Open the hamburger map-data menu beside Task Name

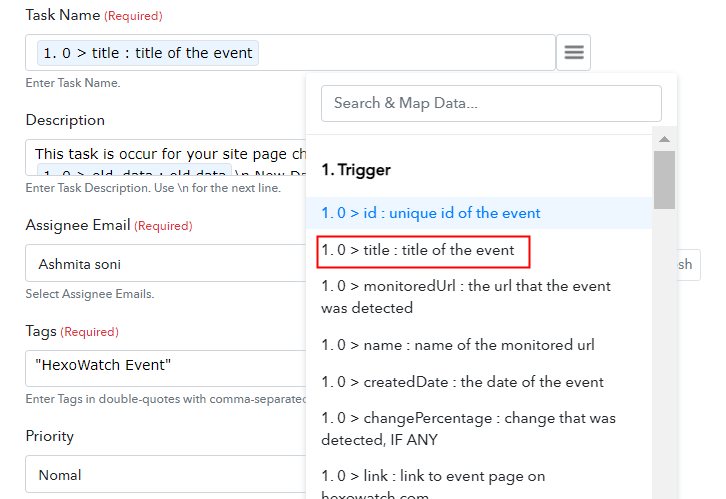(573, 52)
